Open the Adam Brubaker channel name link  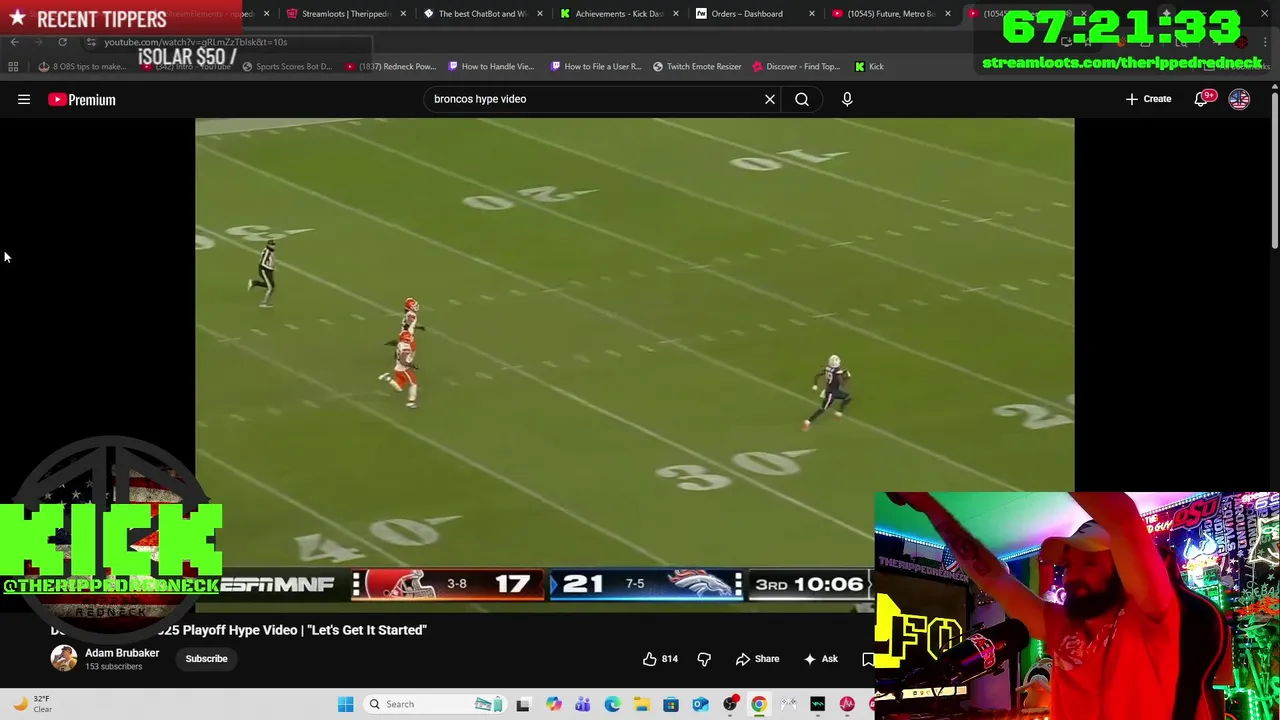point(122,653)
